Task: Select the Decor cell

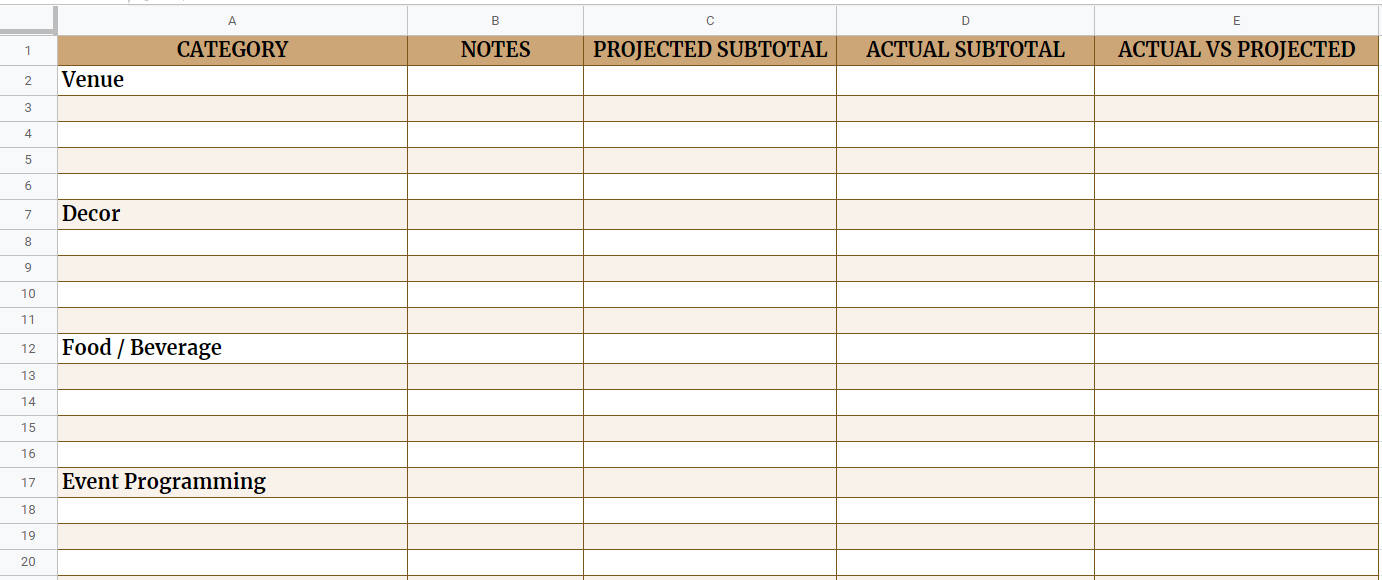Action: (x=232, y=213)
